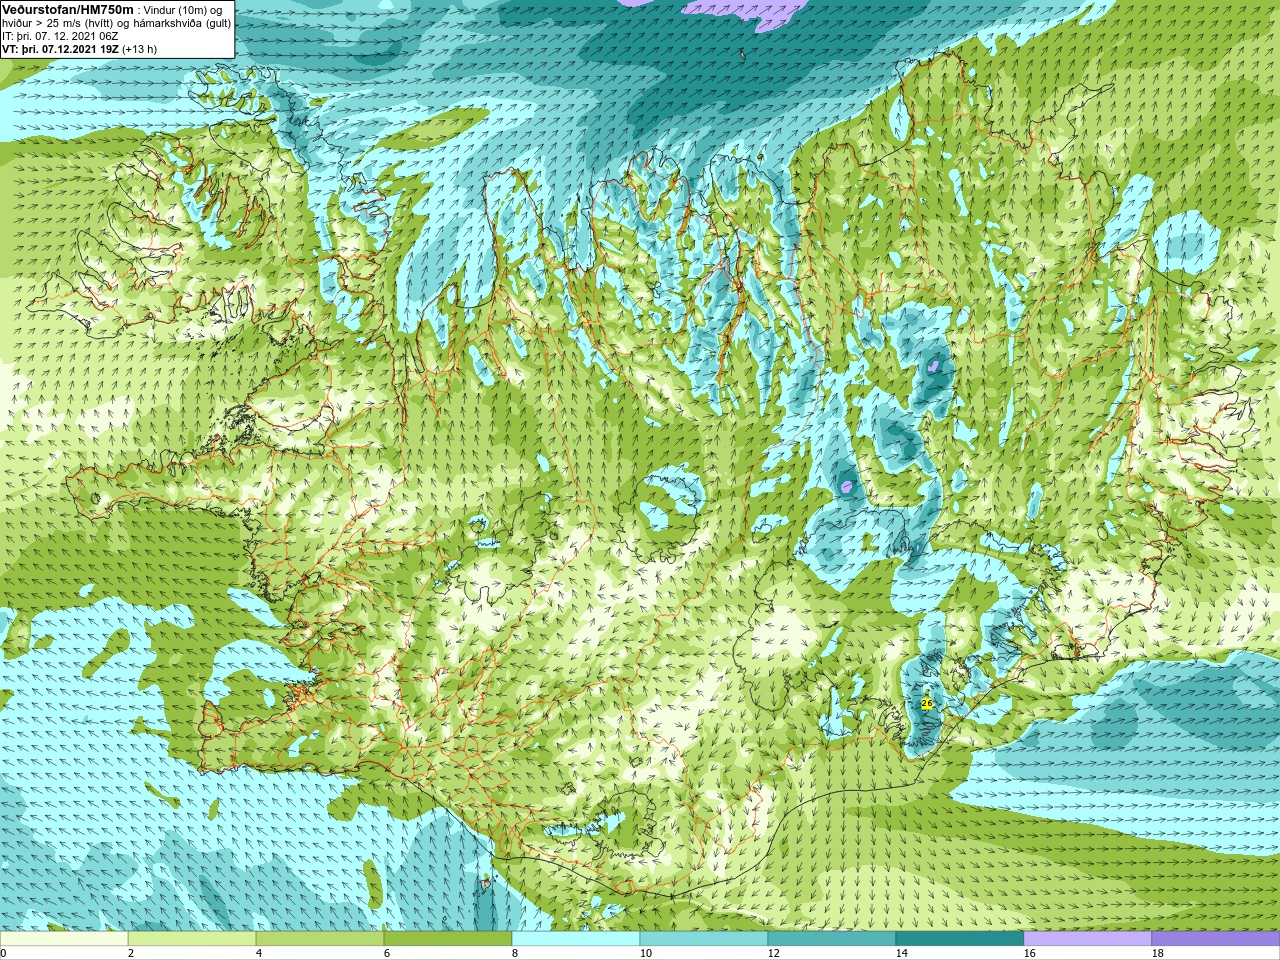The width and height of the screenshot is (1280, 960).
Task: Click the scale label 6
Action: [387, 953]
